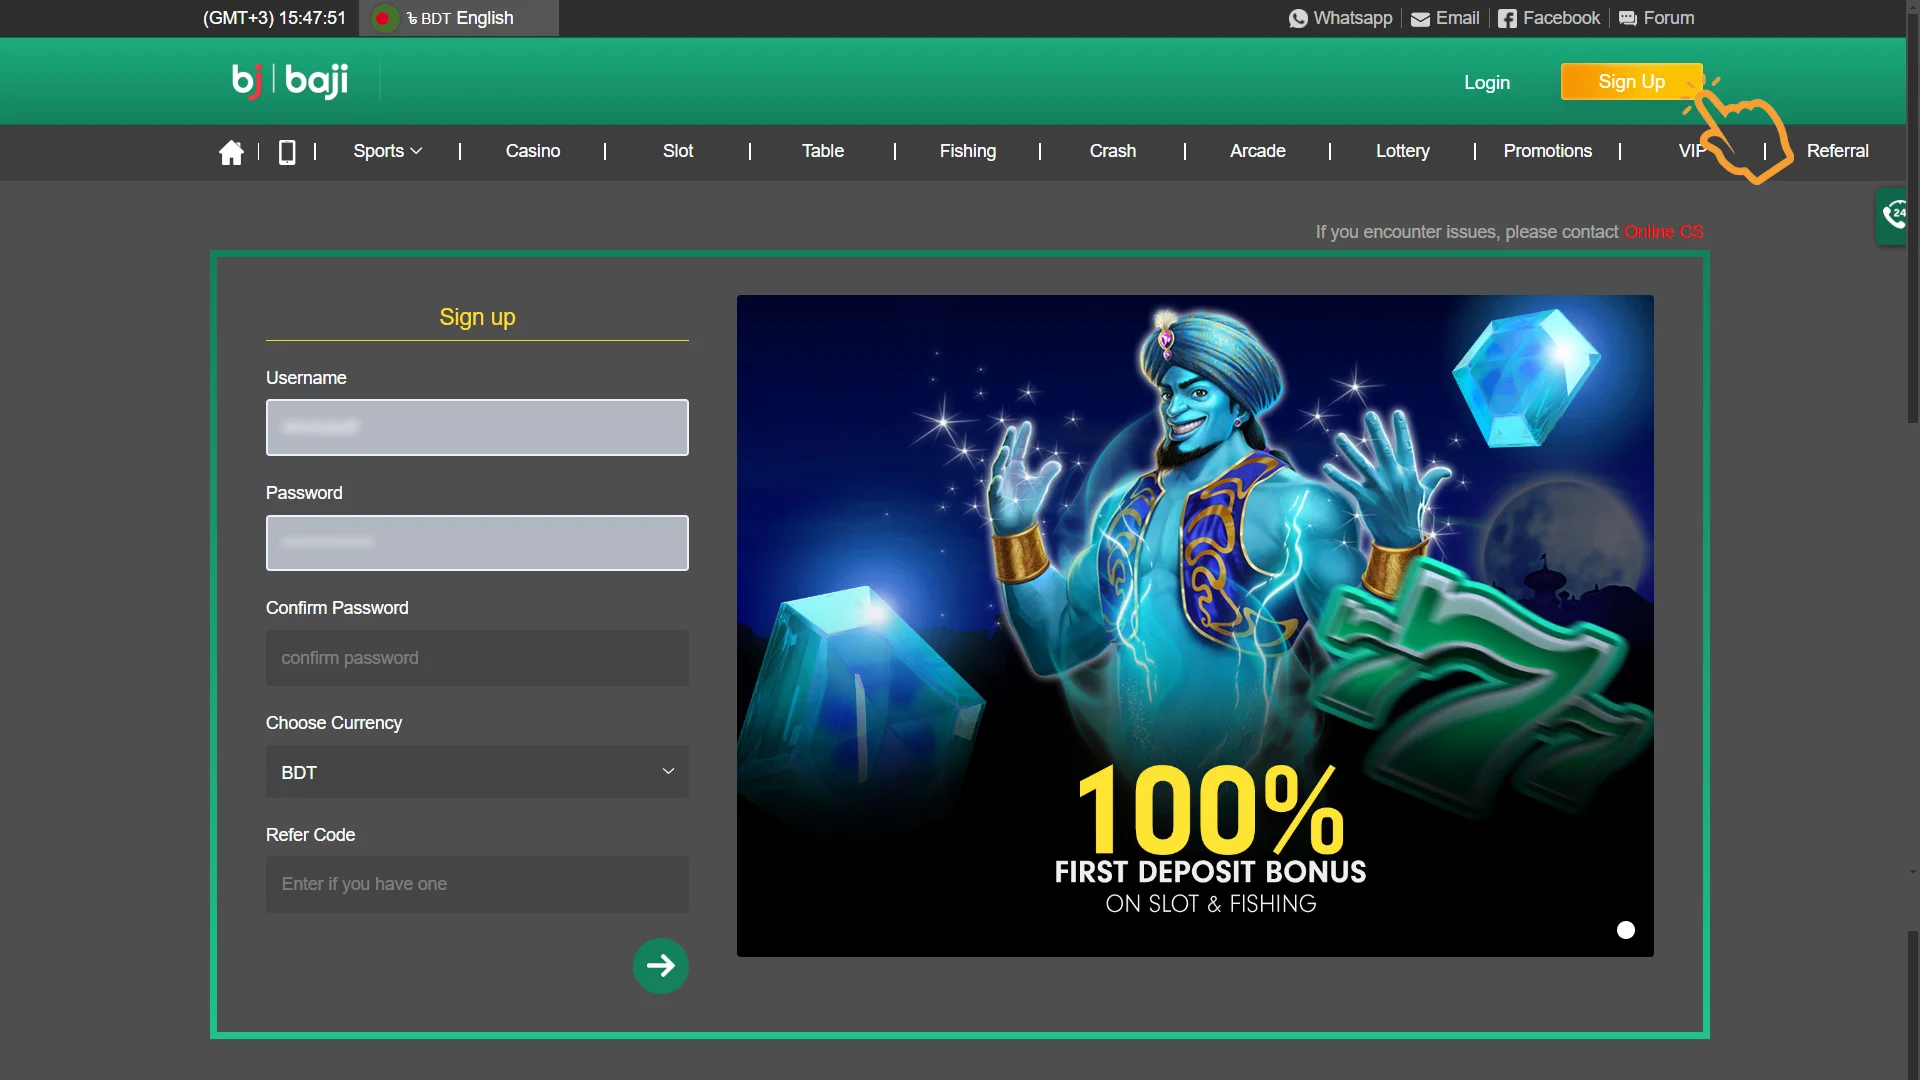Open the Promotions menu item
The height and width of the screenshot is (1080, 1920).
[x=1547, y=151]
